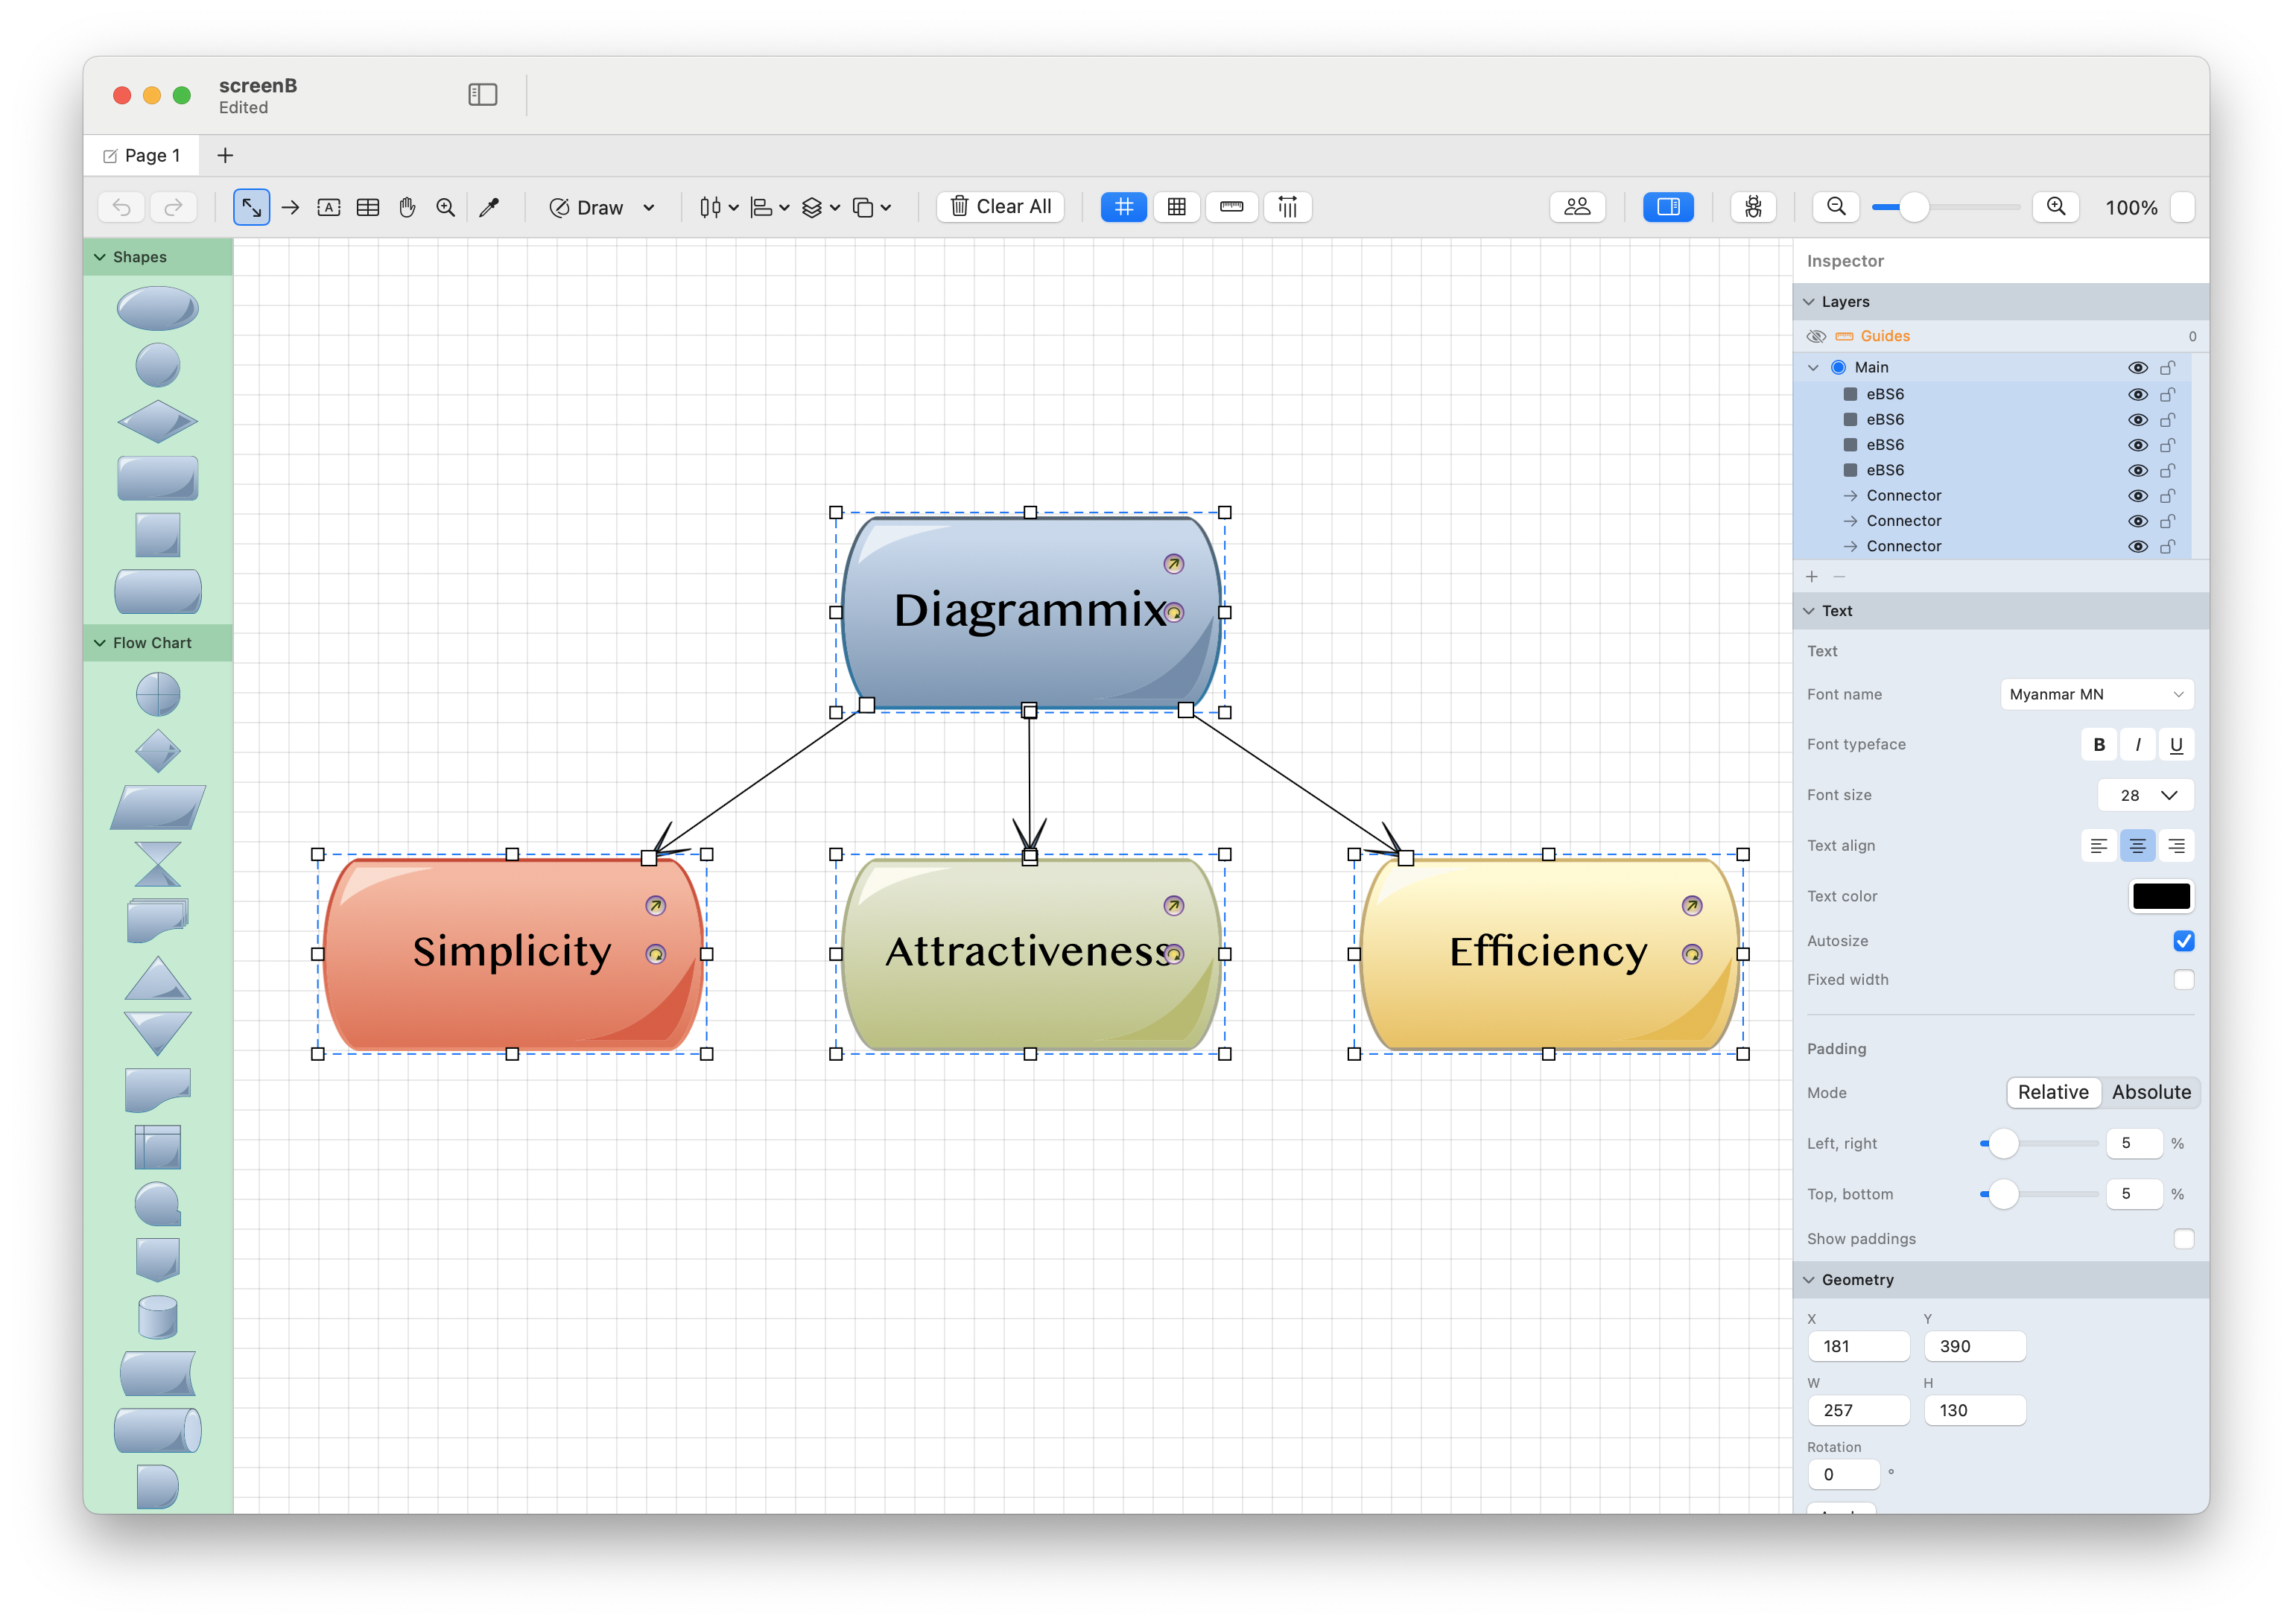This screenshot has width=2293, height=1624.
Task: Hide the first Connector layer
Action: click(2139, 495)
